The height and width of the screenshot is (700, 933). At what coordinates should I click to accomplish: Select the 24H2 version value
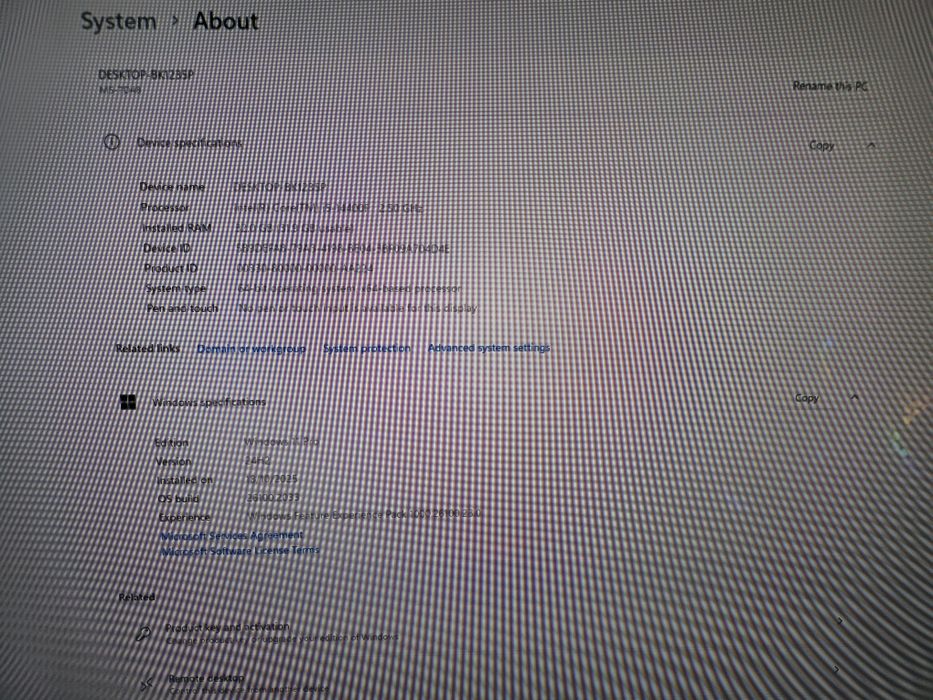[x=258, y=460]
